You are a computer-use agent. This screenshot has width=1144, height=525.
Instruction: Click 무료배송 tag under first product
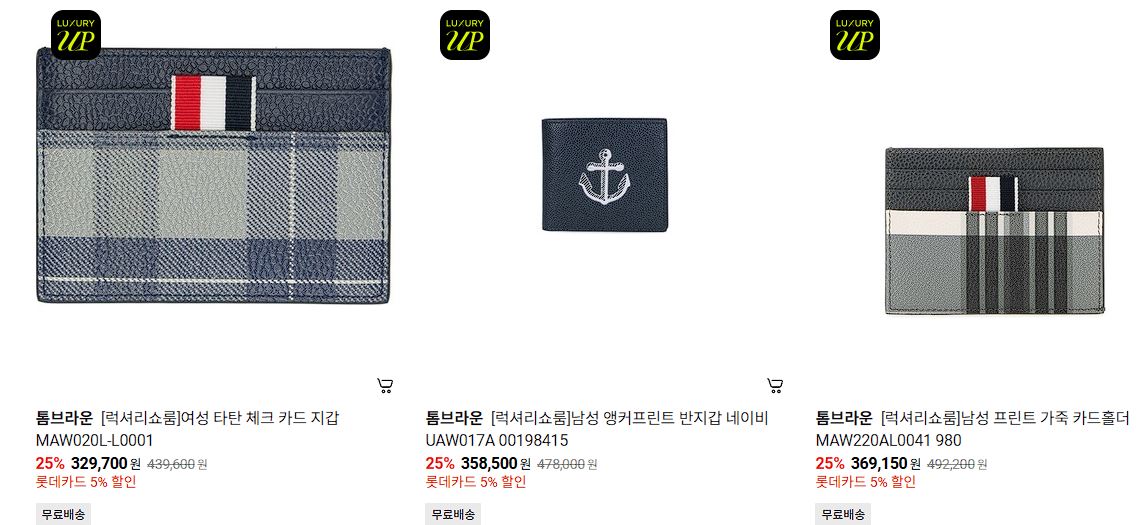pyautogui.click(x=63, y=514)
